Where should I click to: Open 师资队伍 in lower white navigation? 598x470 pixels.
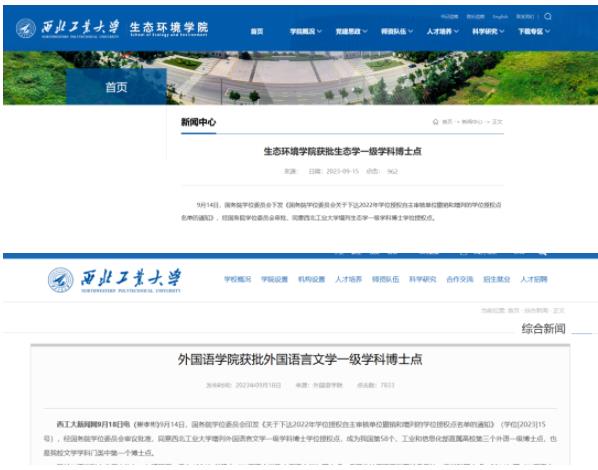click(x=386, y=279)
